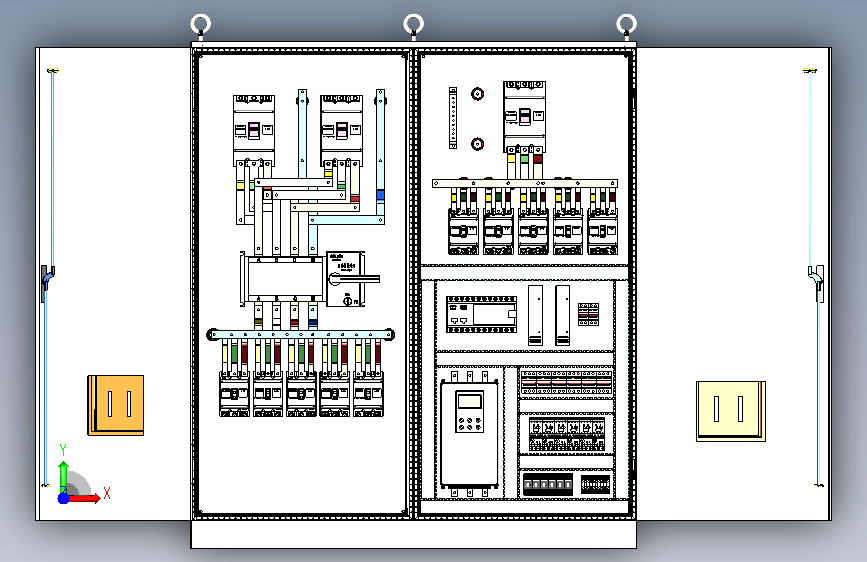This screenshot has height=562, width=867.
Task: Select the orange document pocket on left door
Action: tap(116, 405)
